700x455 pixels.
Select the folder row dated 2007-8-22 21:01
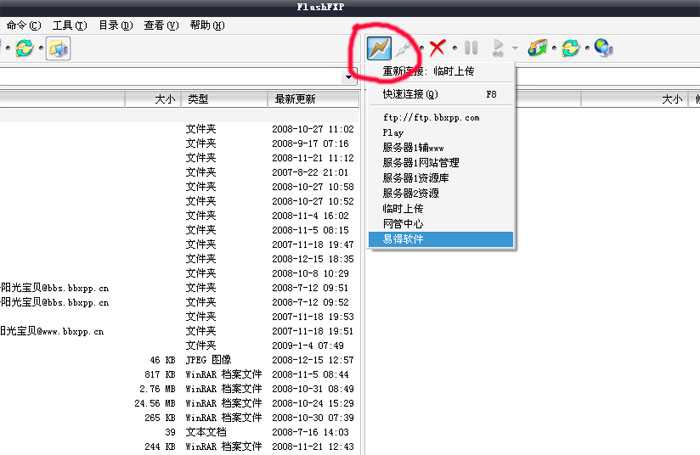point(179,172)
